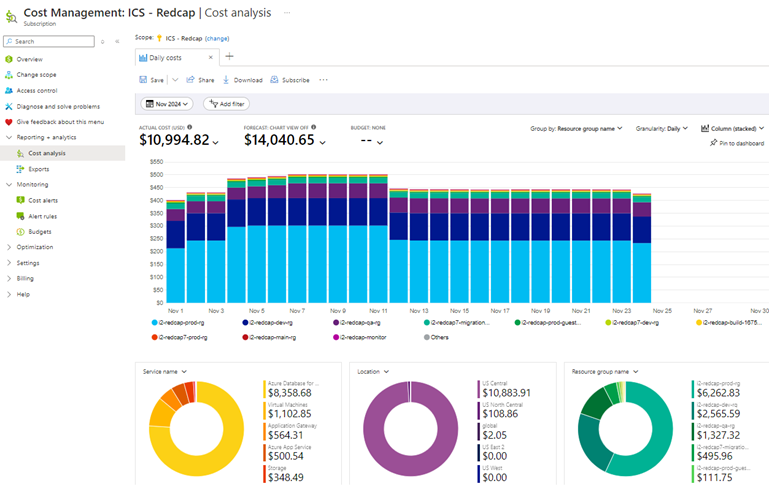Open the header ellipsis next to Cost analysis

click(x=287, y=13)
